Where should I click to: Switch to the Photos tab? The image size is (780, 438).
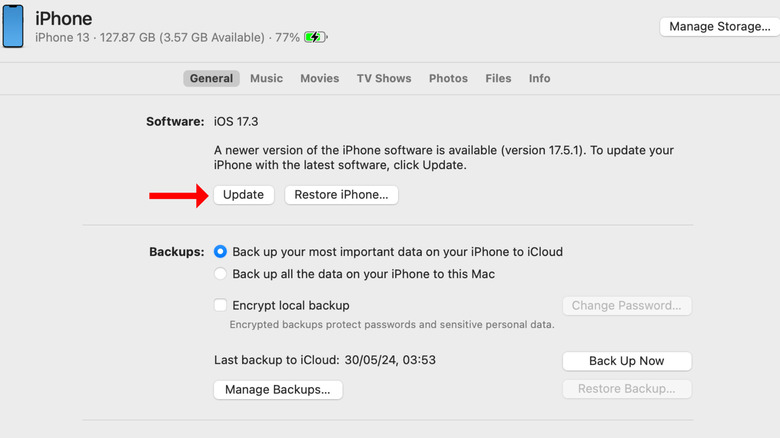click(x=448, y=78)
